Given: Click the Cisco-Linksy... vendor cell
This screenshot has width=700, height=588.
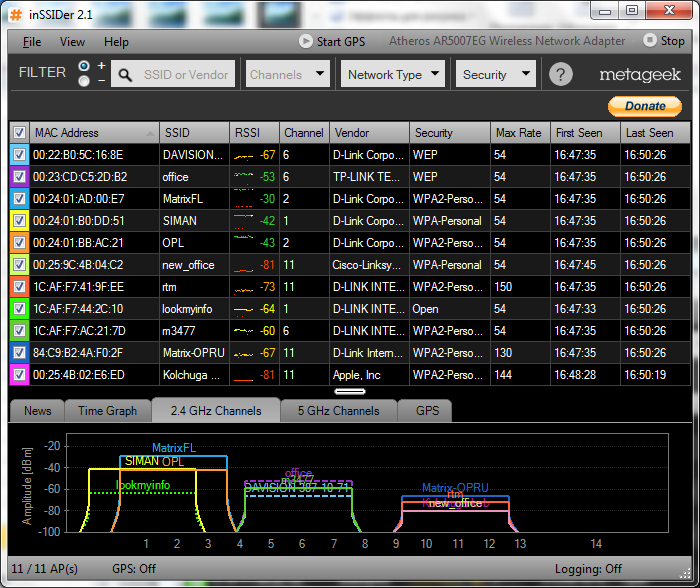Looking at the screenshot, I should click(367, 265).
